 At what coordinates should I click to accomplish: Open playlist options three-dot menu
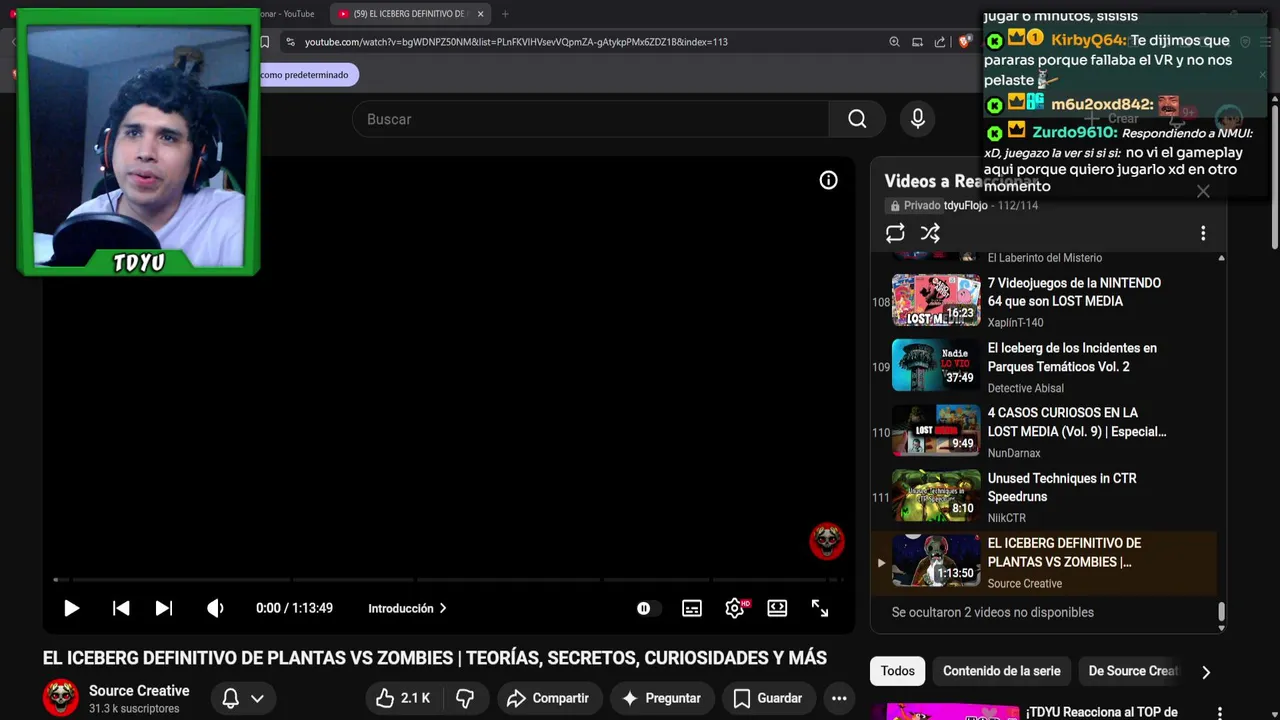(x=1203, y=233)
